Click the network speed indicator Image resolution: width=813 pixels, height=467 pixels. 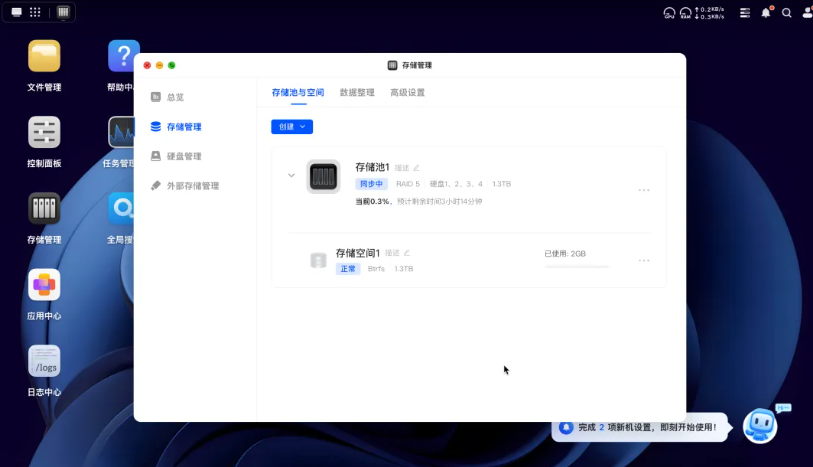709,13
